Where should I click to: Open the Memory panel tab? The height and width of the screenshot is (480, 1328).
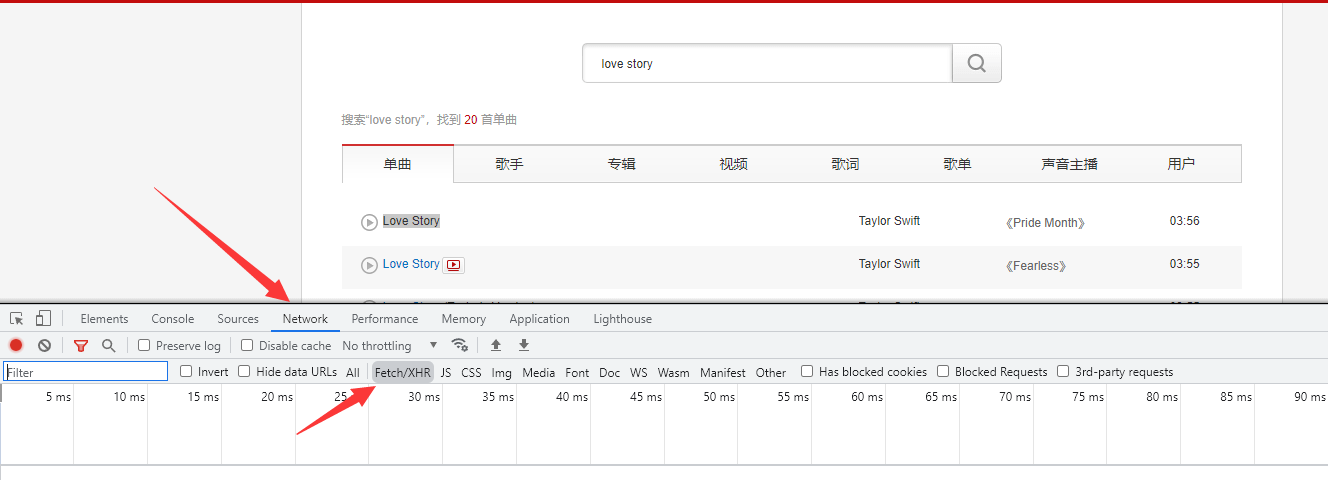(x=464, y=319)
